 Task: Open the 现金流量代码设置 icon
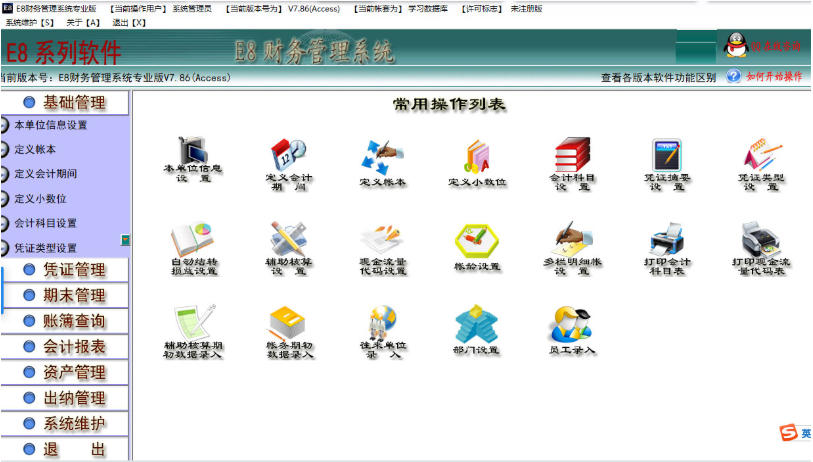(383, 248)
